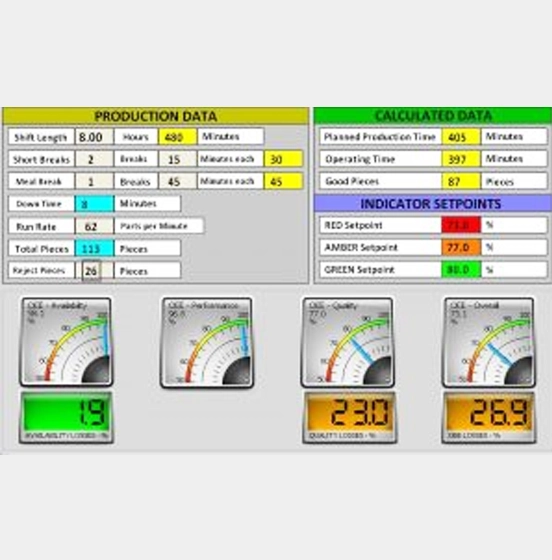
Task: Select the yellow Meal Break total 45
Action: [x=283, y=181]
